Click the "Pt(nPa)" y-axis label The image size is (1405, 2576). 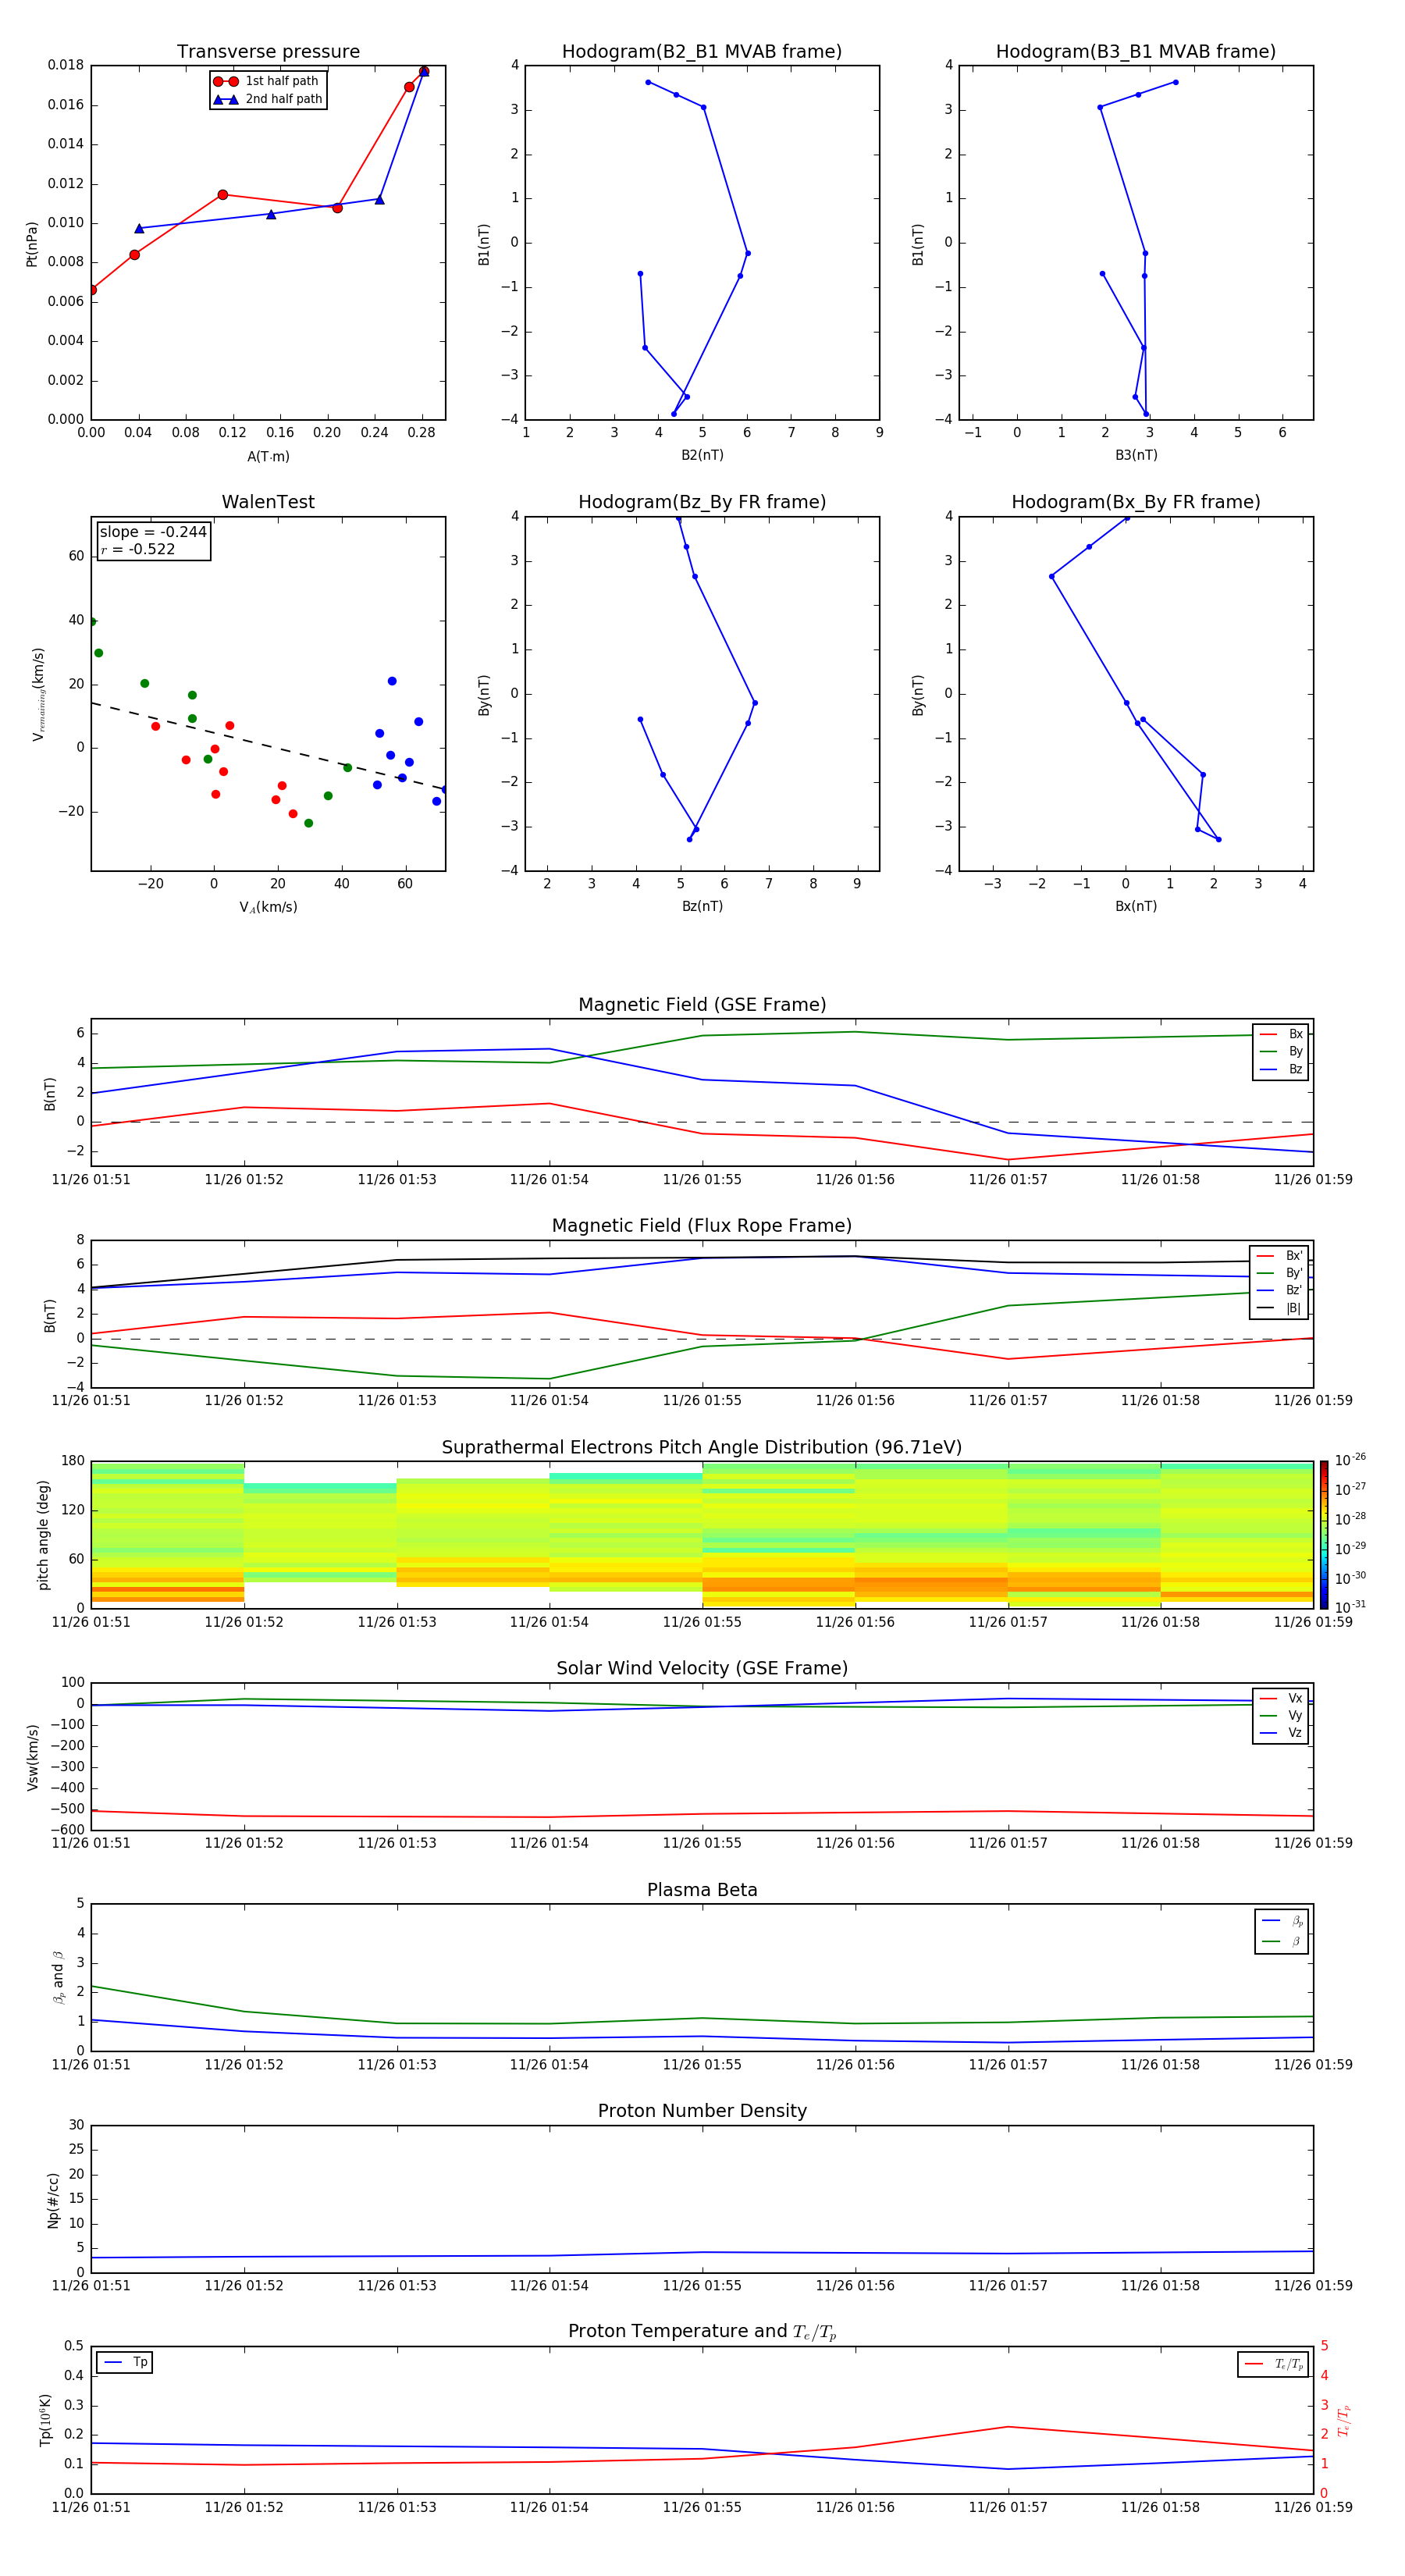click(x=32, y=244)
